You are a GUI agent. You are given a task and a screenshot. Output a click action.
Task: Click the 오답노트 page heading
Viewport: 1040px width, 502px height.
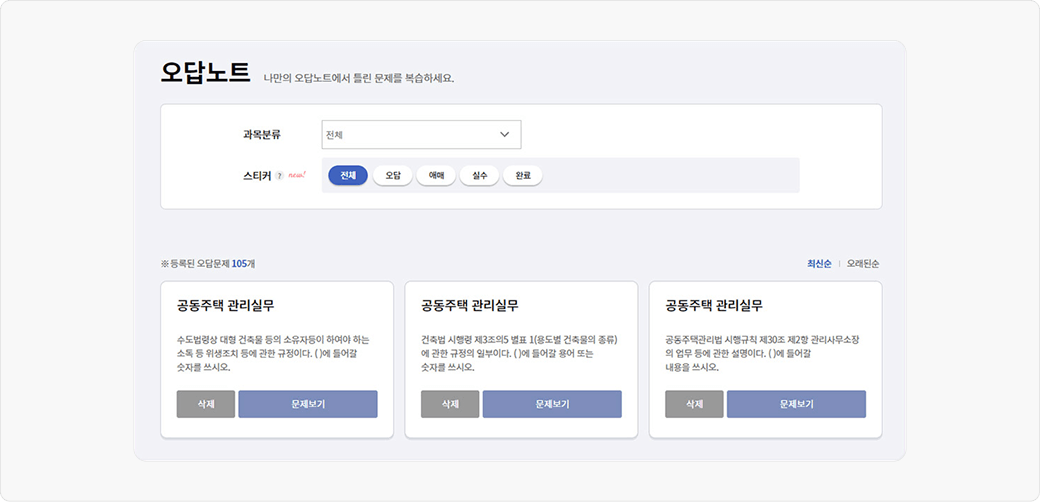click(205, 72)
